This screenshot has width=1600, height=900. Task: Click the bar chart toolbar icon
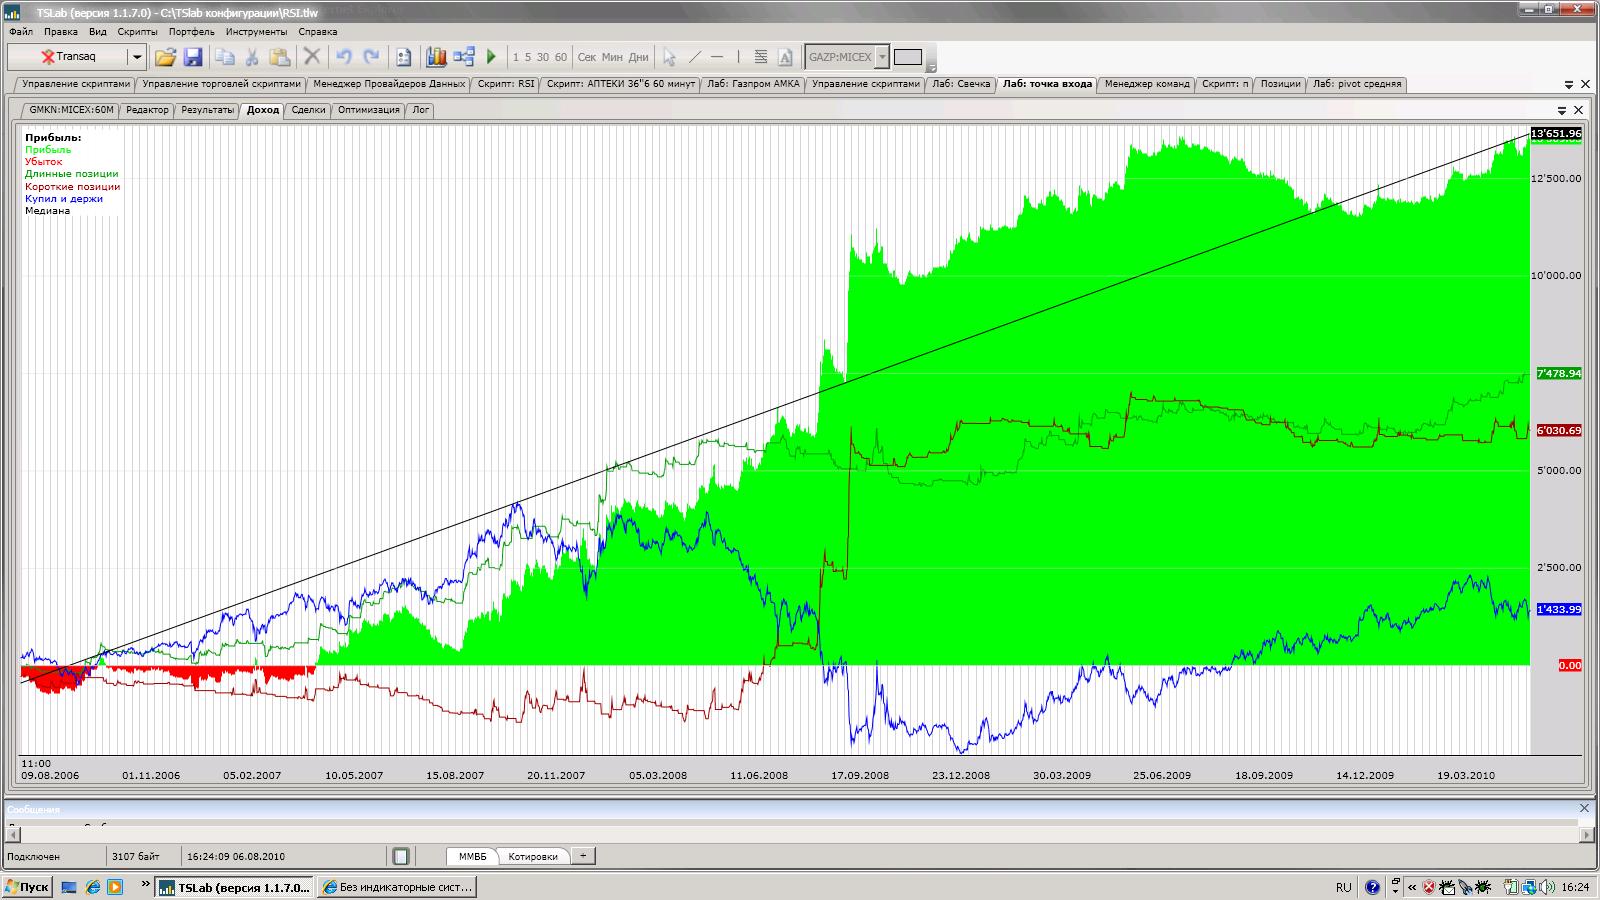pos(436,57)
